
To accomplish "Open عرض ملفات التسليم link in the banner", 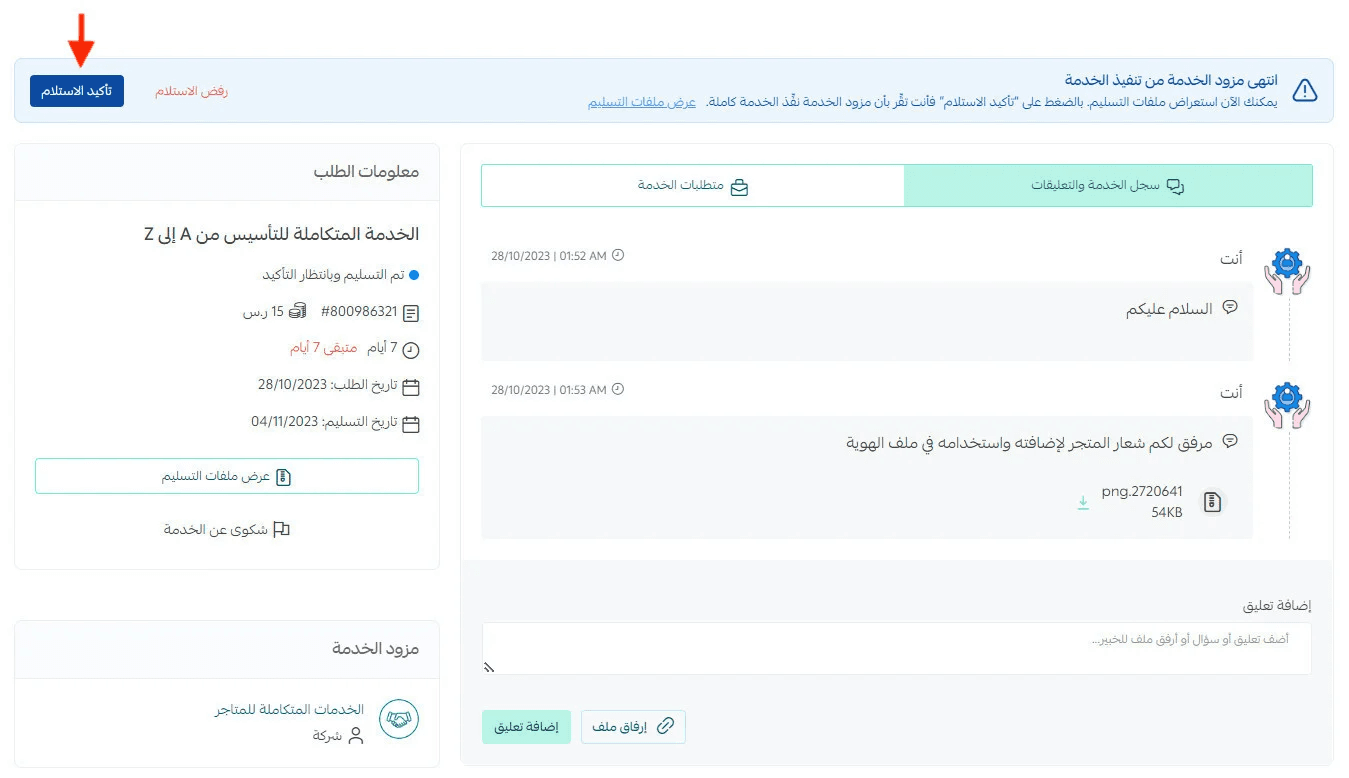I will (641, 103).
